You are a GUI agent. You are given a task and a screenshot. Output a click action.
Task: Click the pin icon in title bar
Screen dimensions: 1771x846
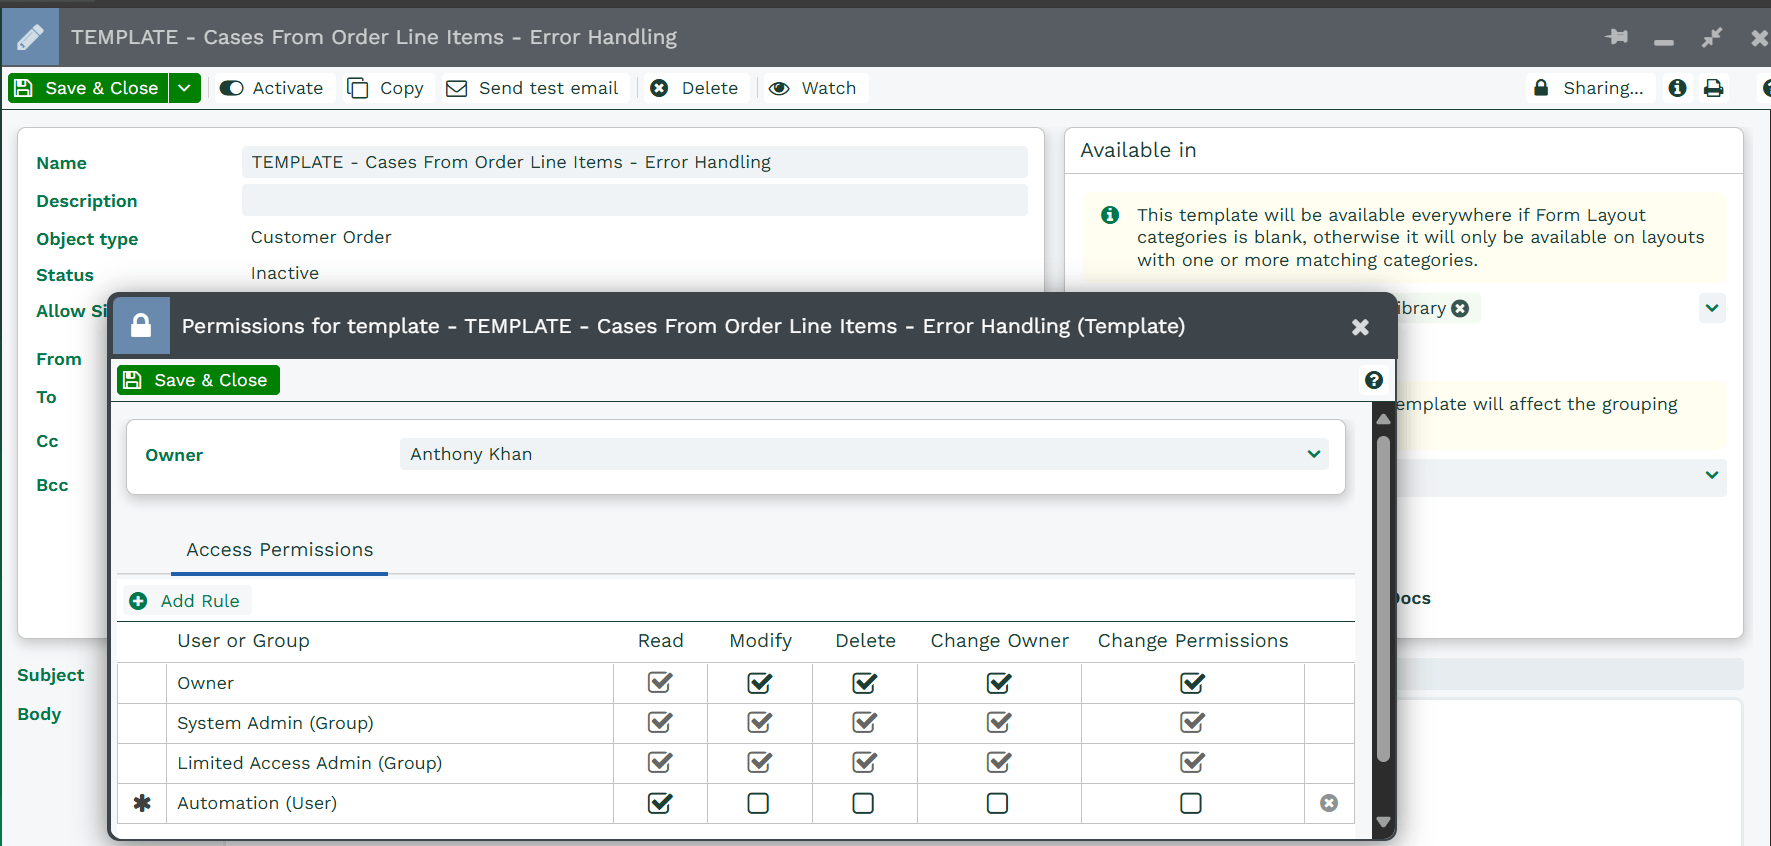pyautogui.click(x=1617, y=37)
